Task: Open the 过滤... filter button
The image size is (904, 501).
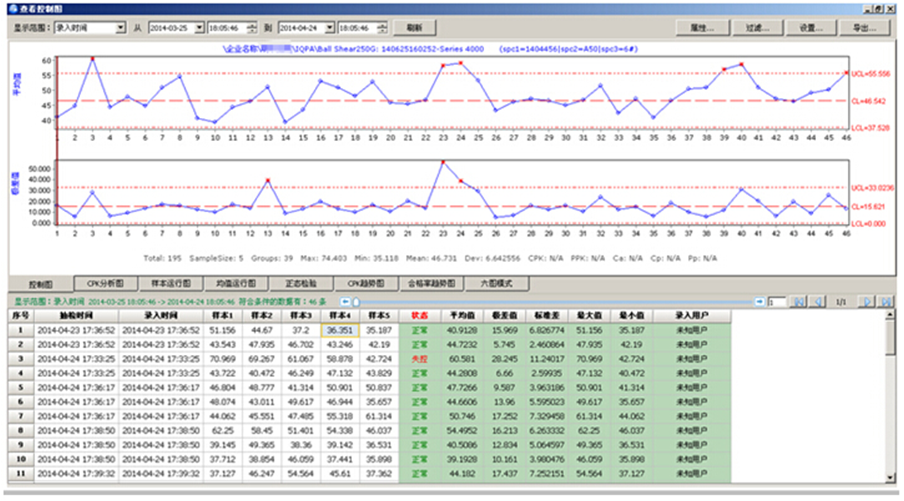Action: 757,28
